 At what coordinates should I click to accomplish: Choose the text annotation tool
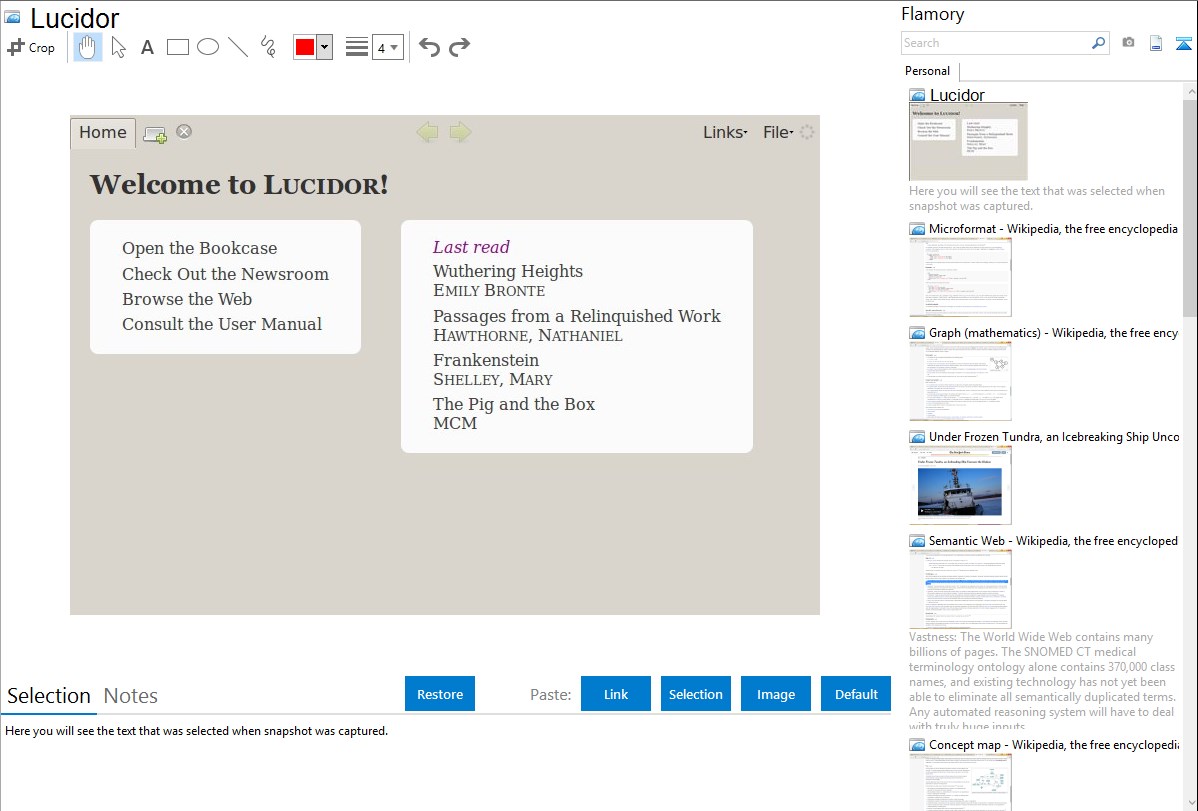tap(147, 47)
